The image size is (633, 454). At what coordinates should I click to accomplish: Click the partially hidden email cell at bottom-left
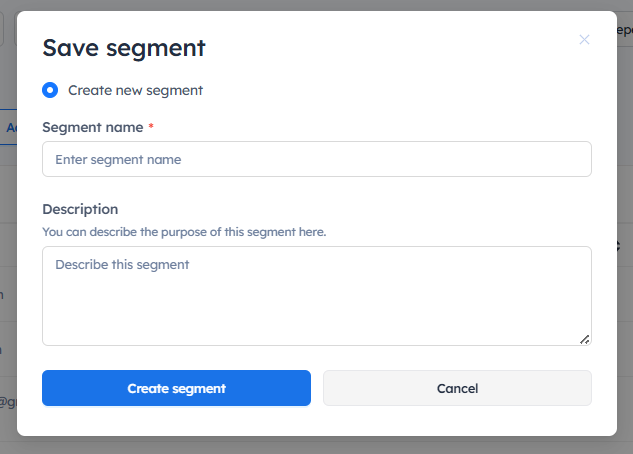click(7, 403)
